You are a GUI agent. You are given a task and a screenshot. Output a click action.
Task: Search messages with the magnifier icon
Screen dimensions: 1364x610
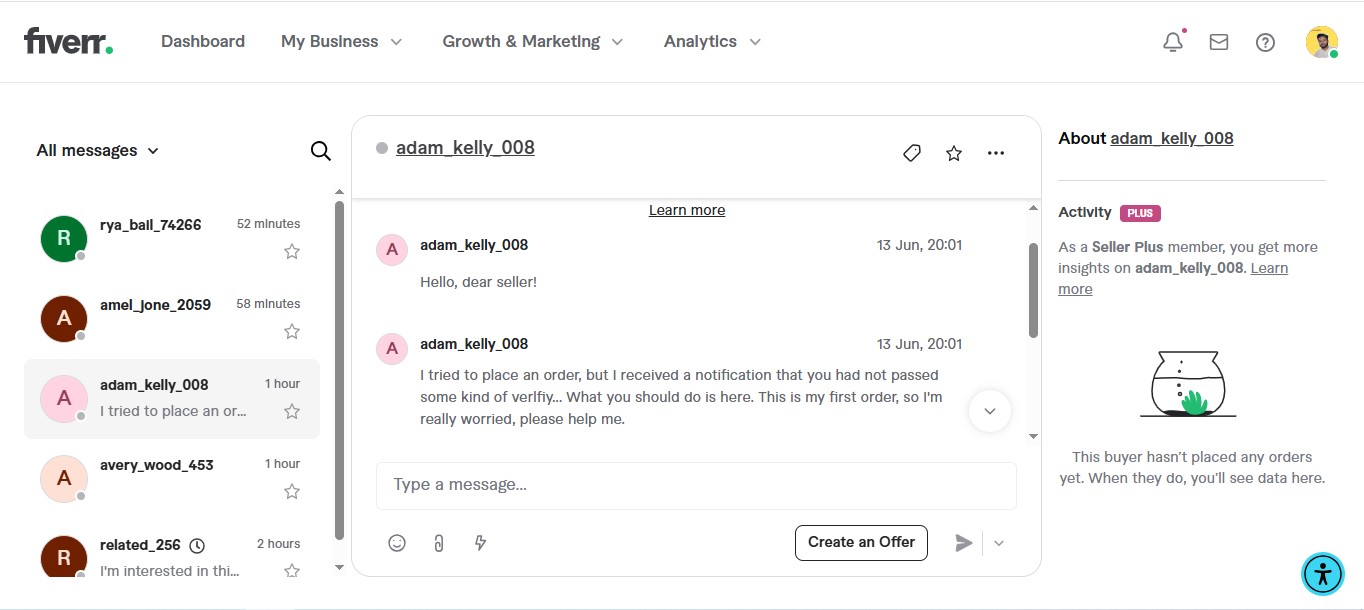320,151
